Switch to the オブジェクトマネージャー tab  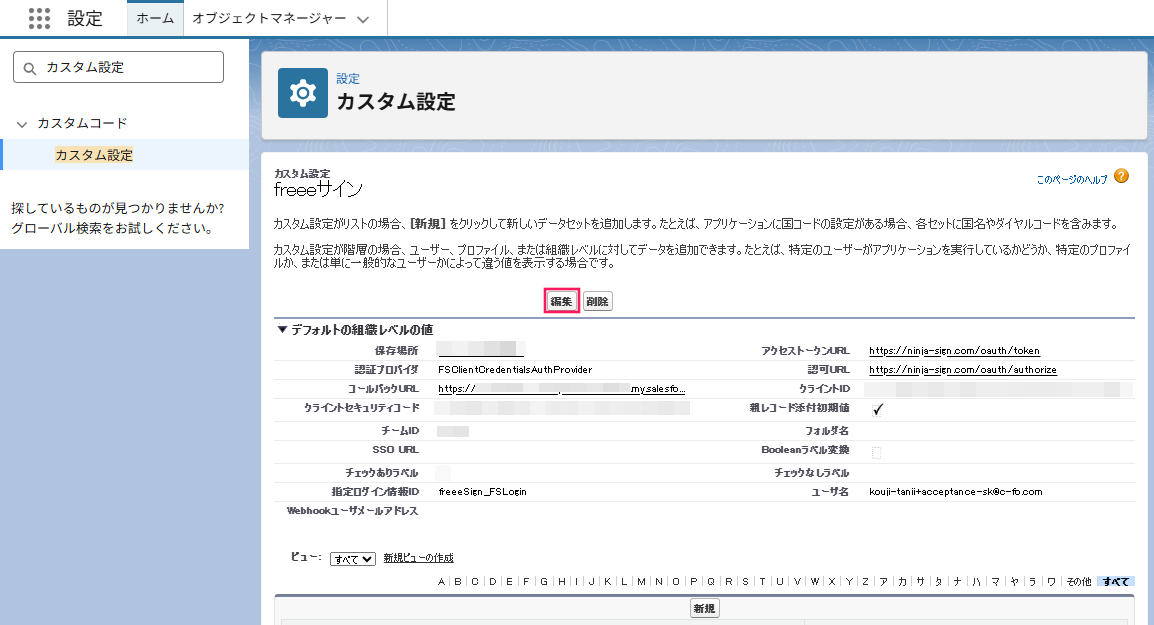[269, 18]
